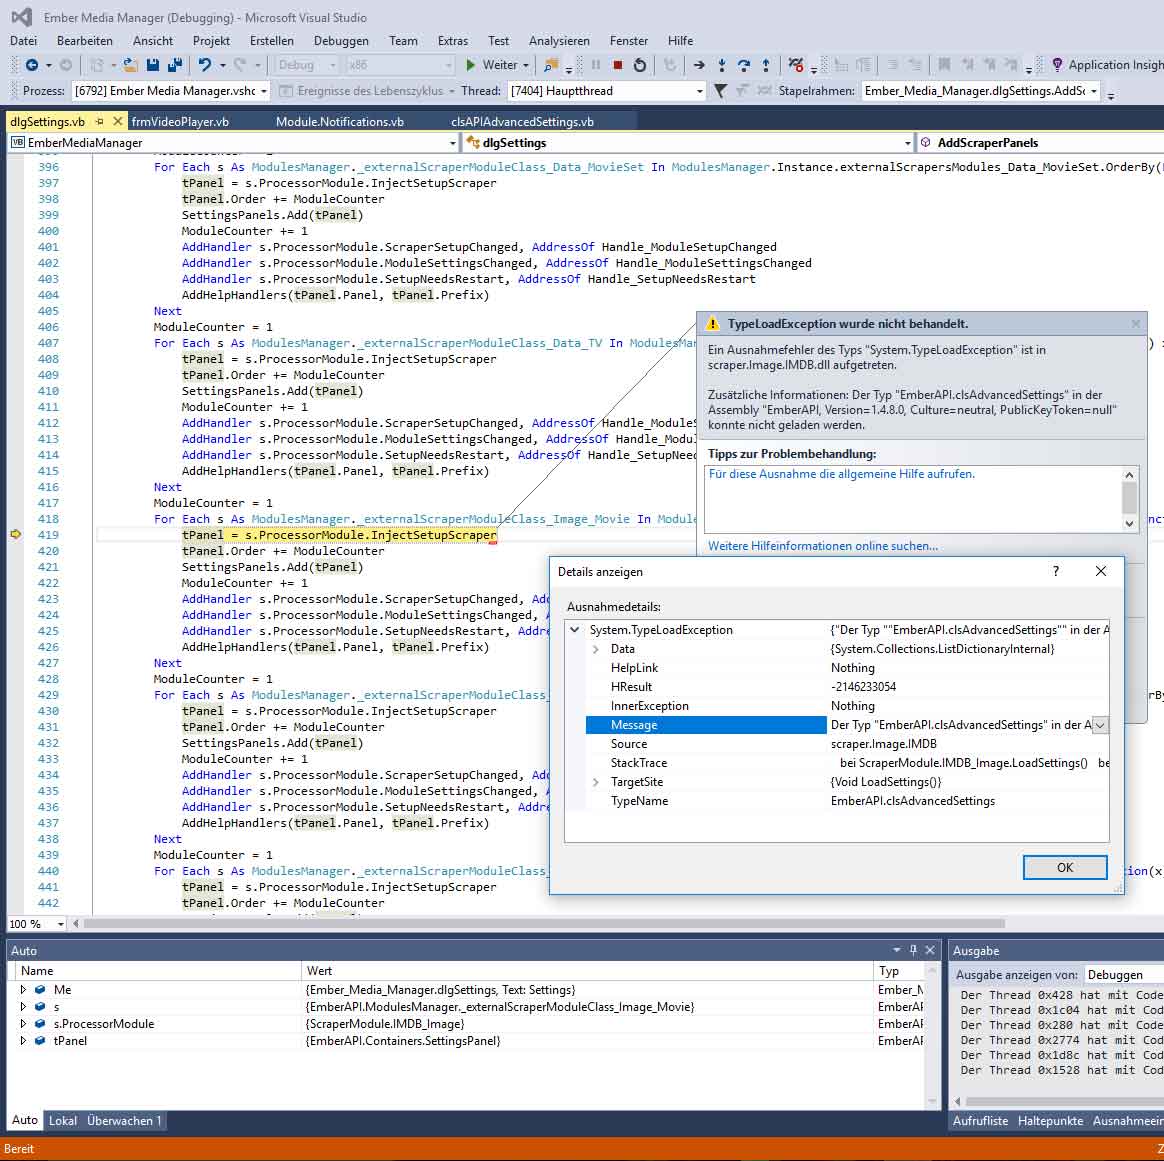
Task: Click the Navigate Backward arrow icon
Action: pyautogui.click(x=32, y=65)
